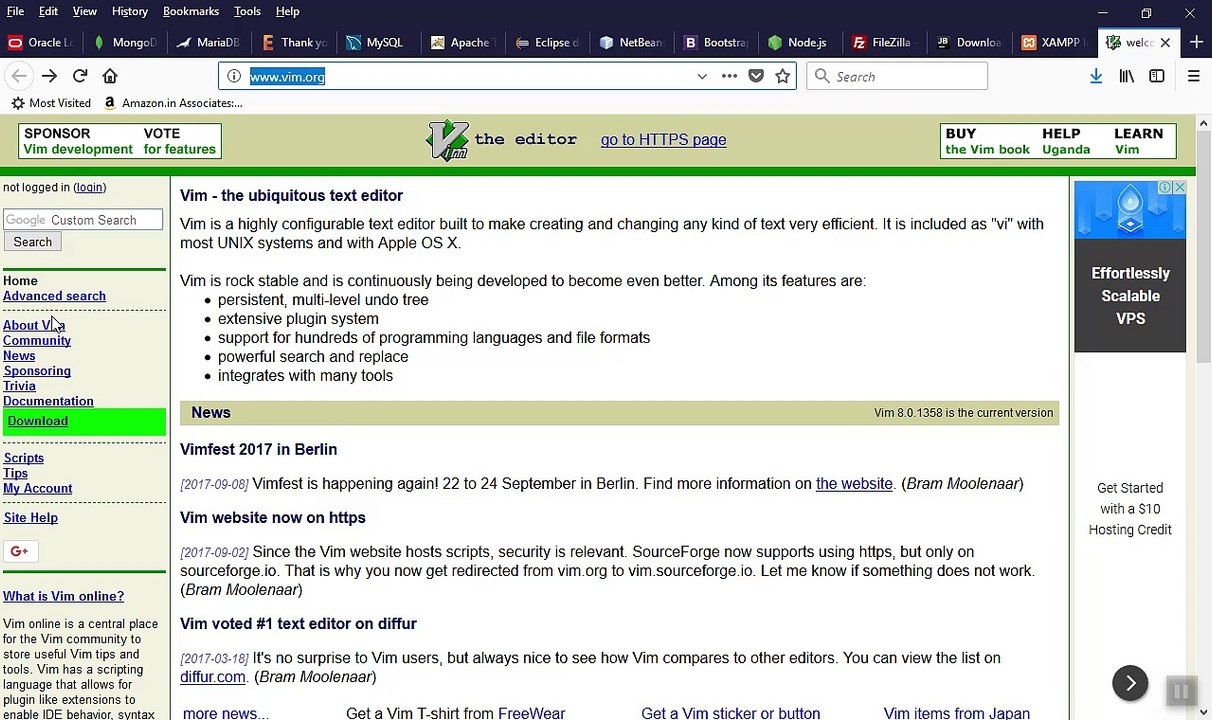Image resolution: width=1212 pixels, height=720 pixels.
Task: Follow the 'go to HTTPS page' link
Action: [663, 140]
